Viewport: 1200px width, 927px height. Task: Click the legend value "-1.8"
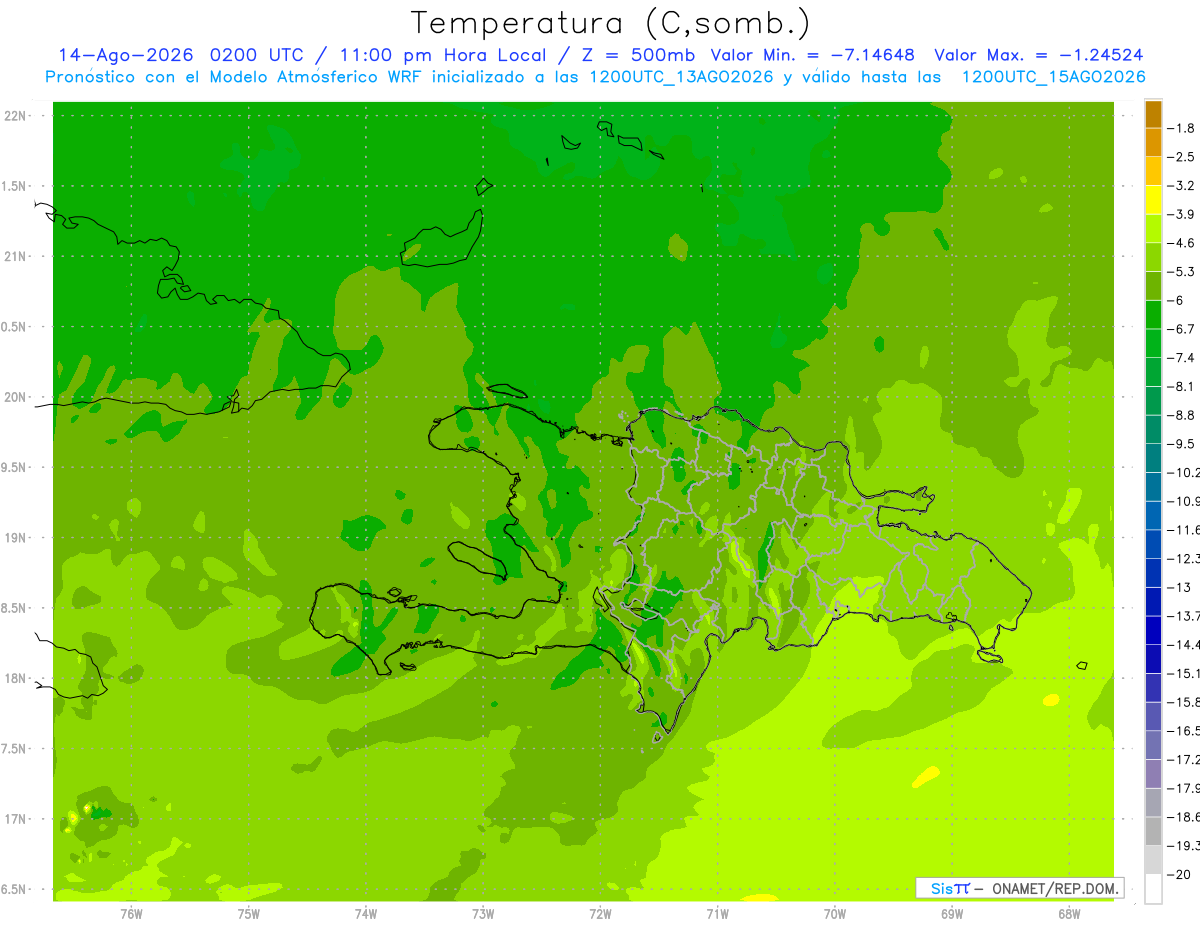(1180, 128)
